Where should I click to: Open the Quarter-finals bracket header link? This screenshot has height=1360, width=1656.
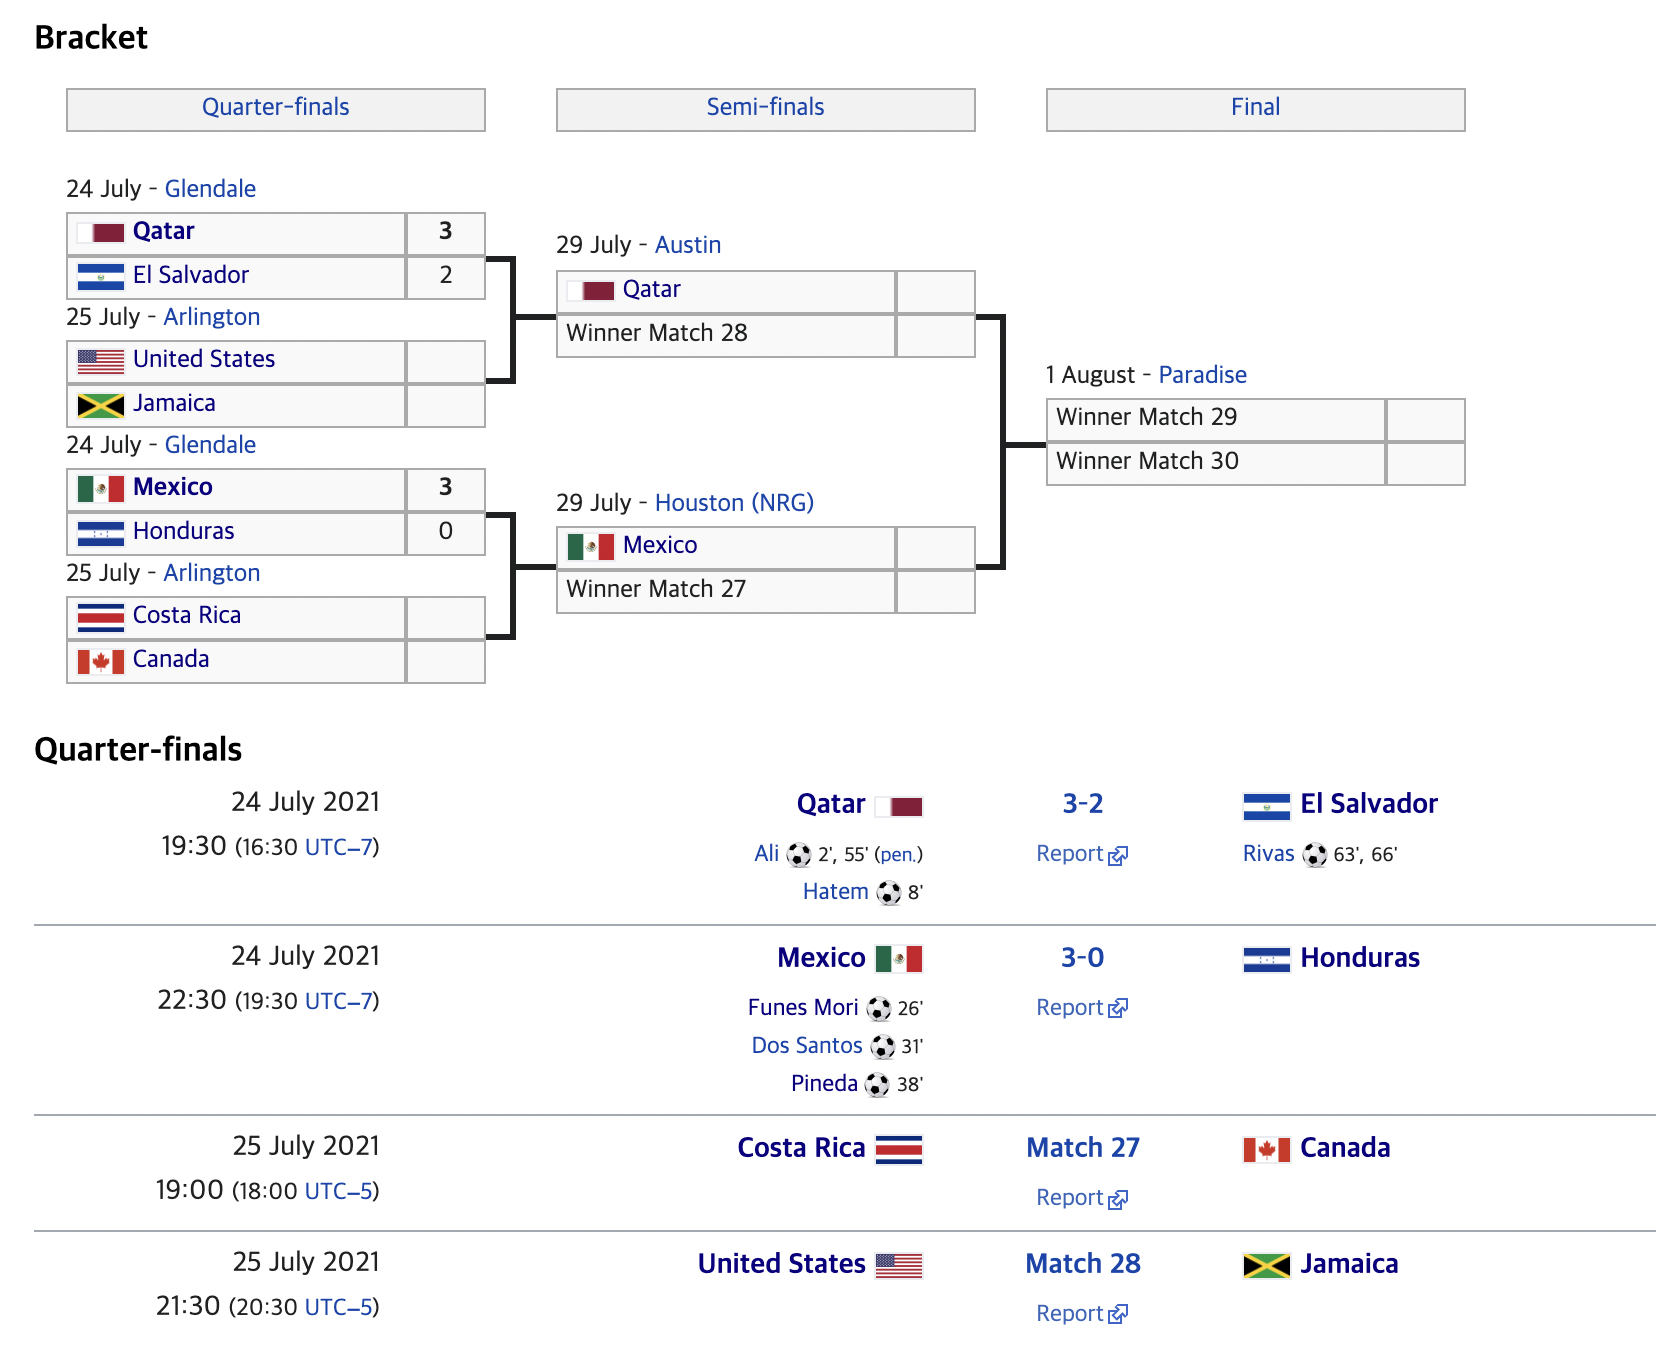[276, 107]
